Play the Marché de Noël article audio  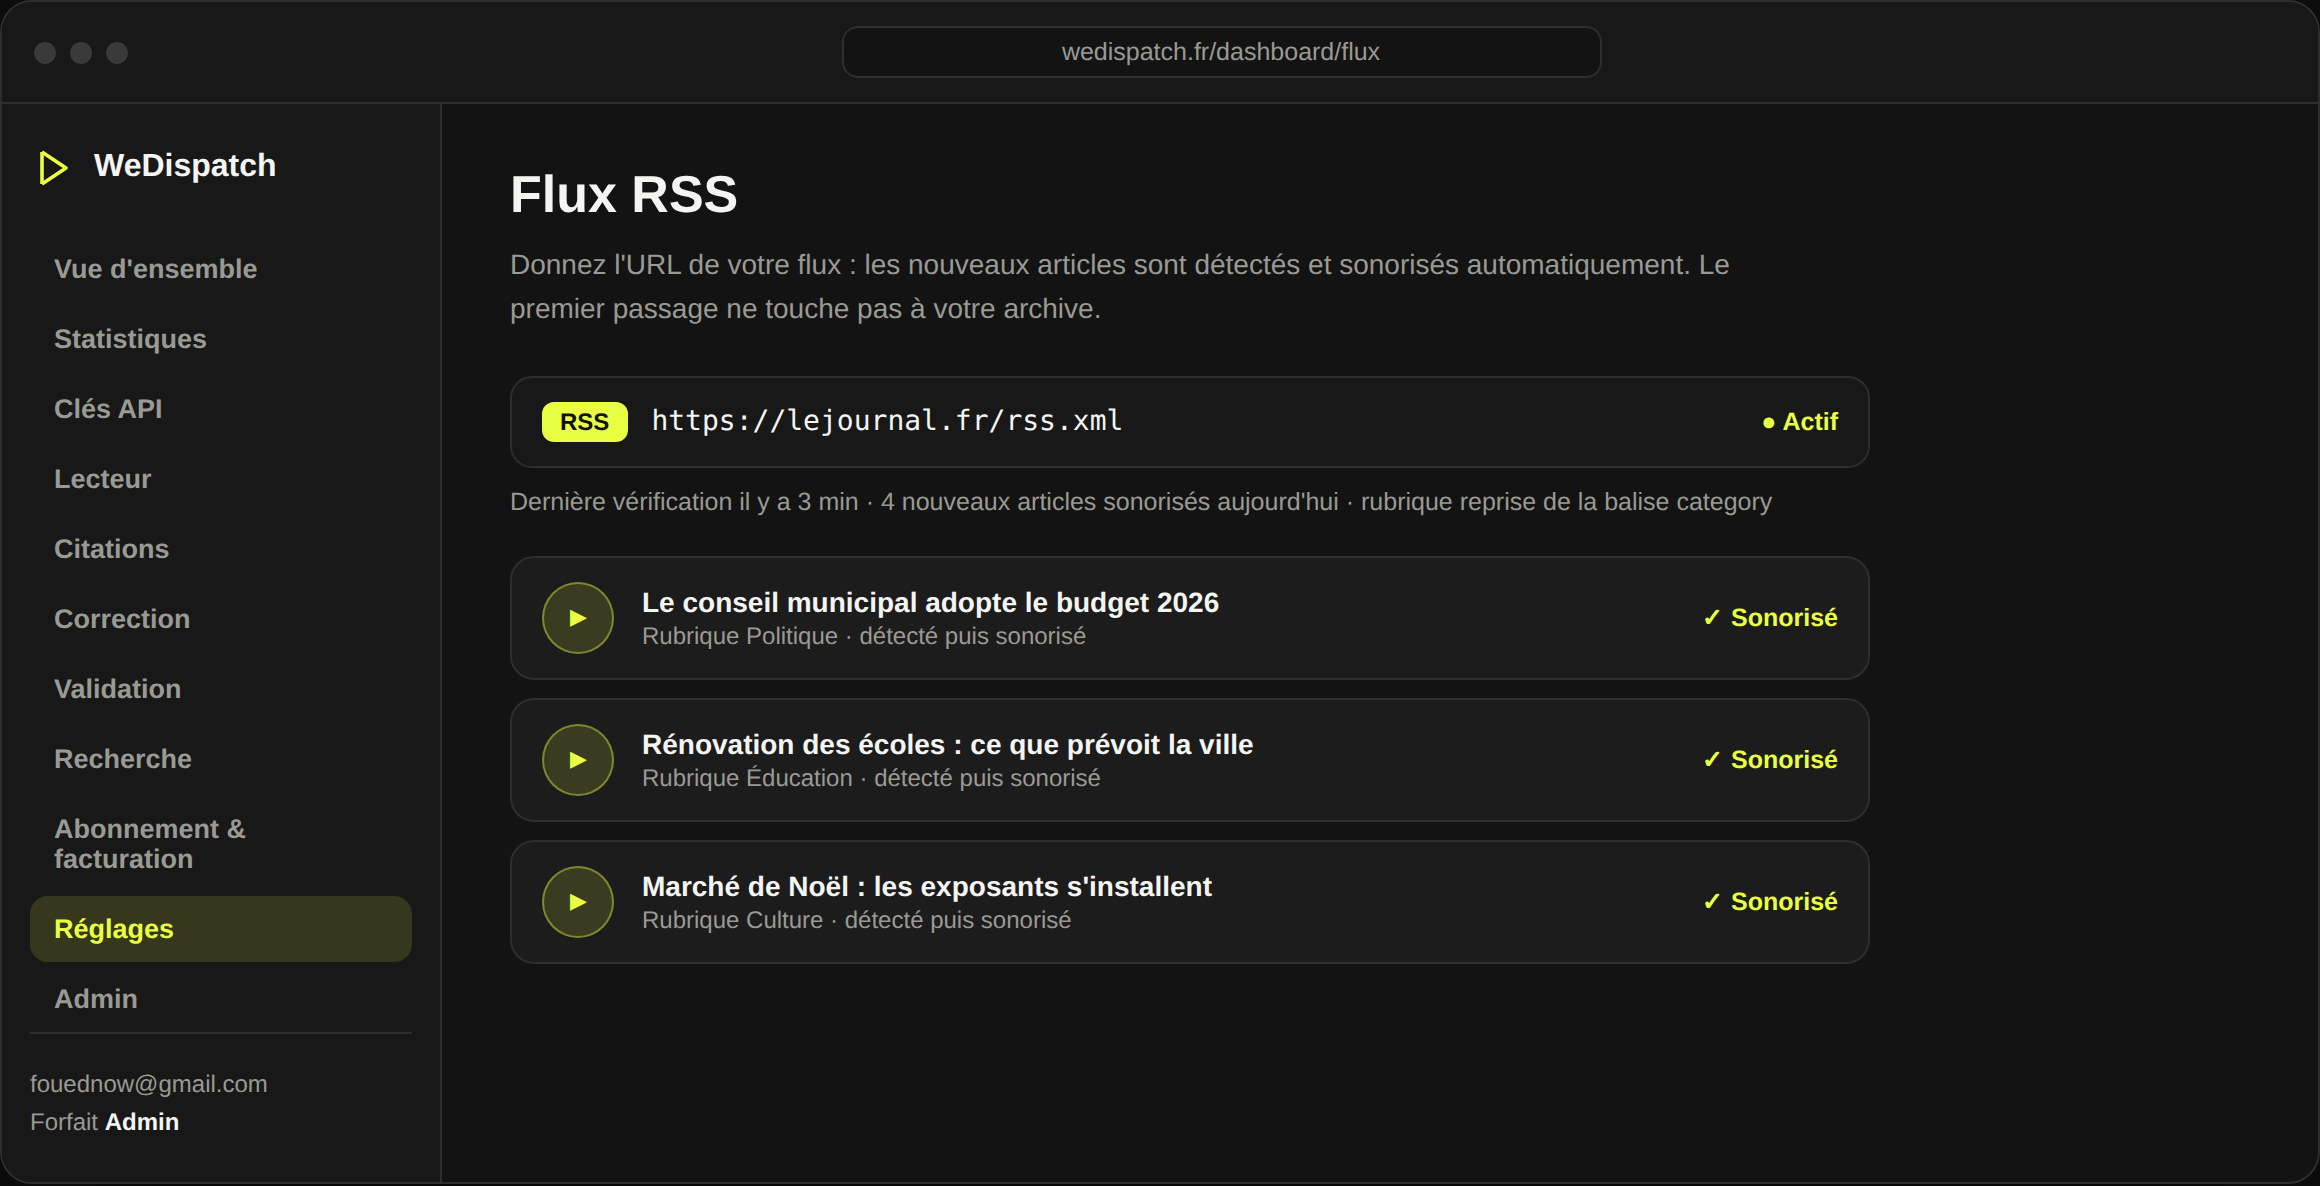point(578,902)
